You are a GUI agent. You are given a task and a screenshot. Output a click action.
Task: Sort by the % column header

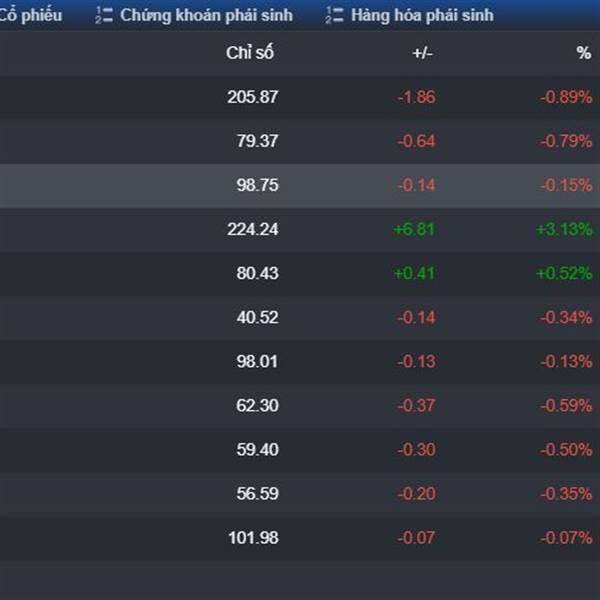coord(584,53)
